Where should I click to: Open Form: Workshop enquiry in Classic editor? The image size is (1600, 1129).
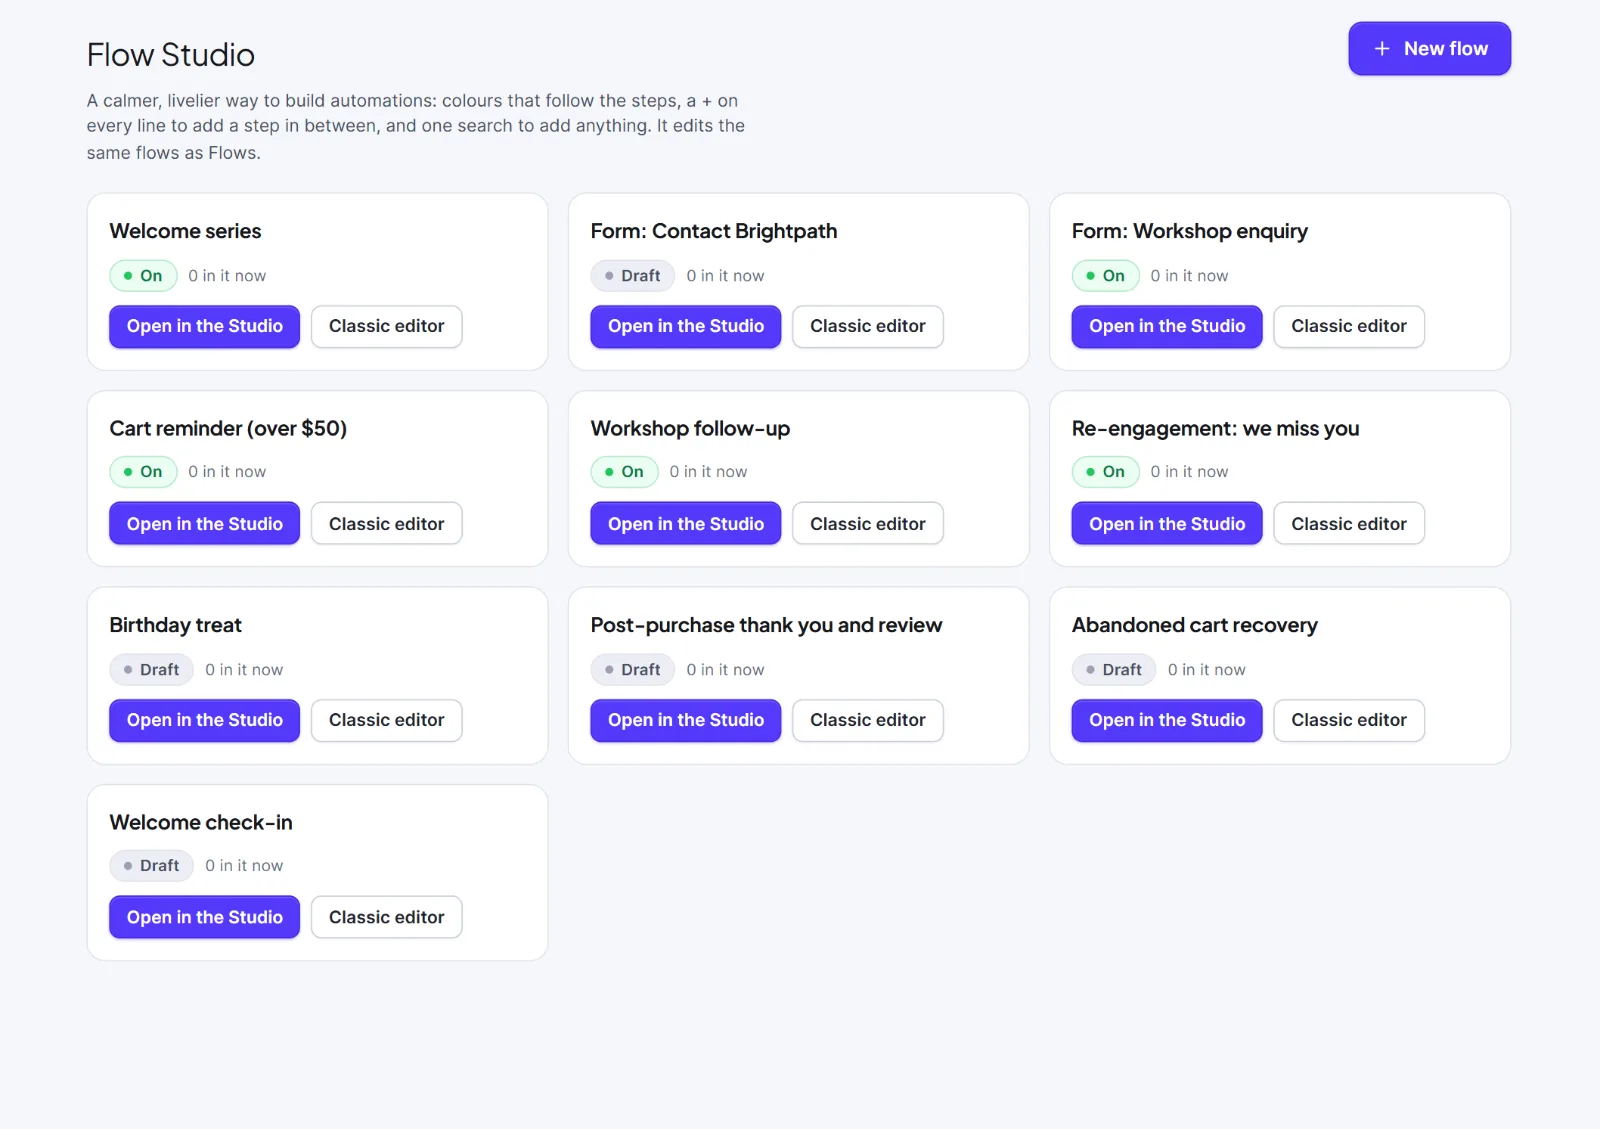point(1349,326)
